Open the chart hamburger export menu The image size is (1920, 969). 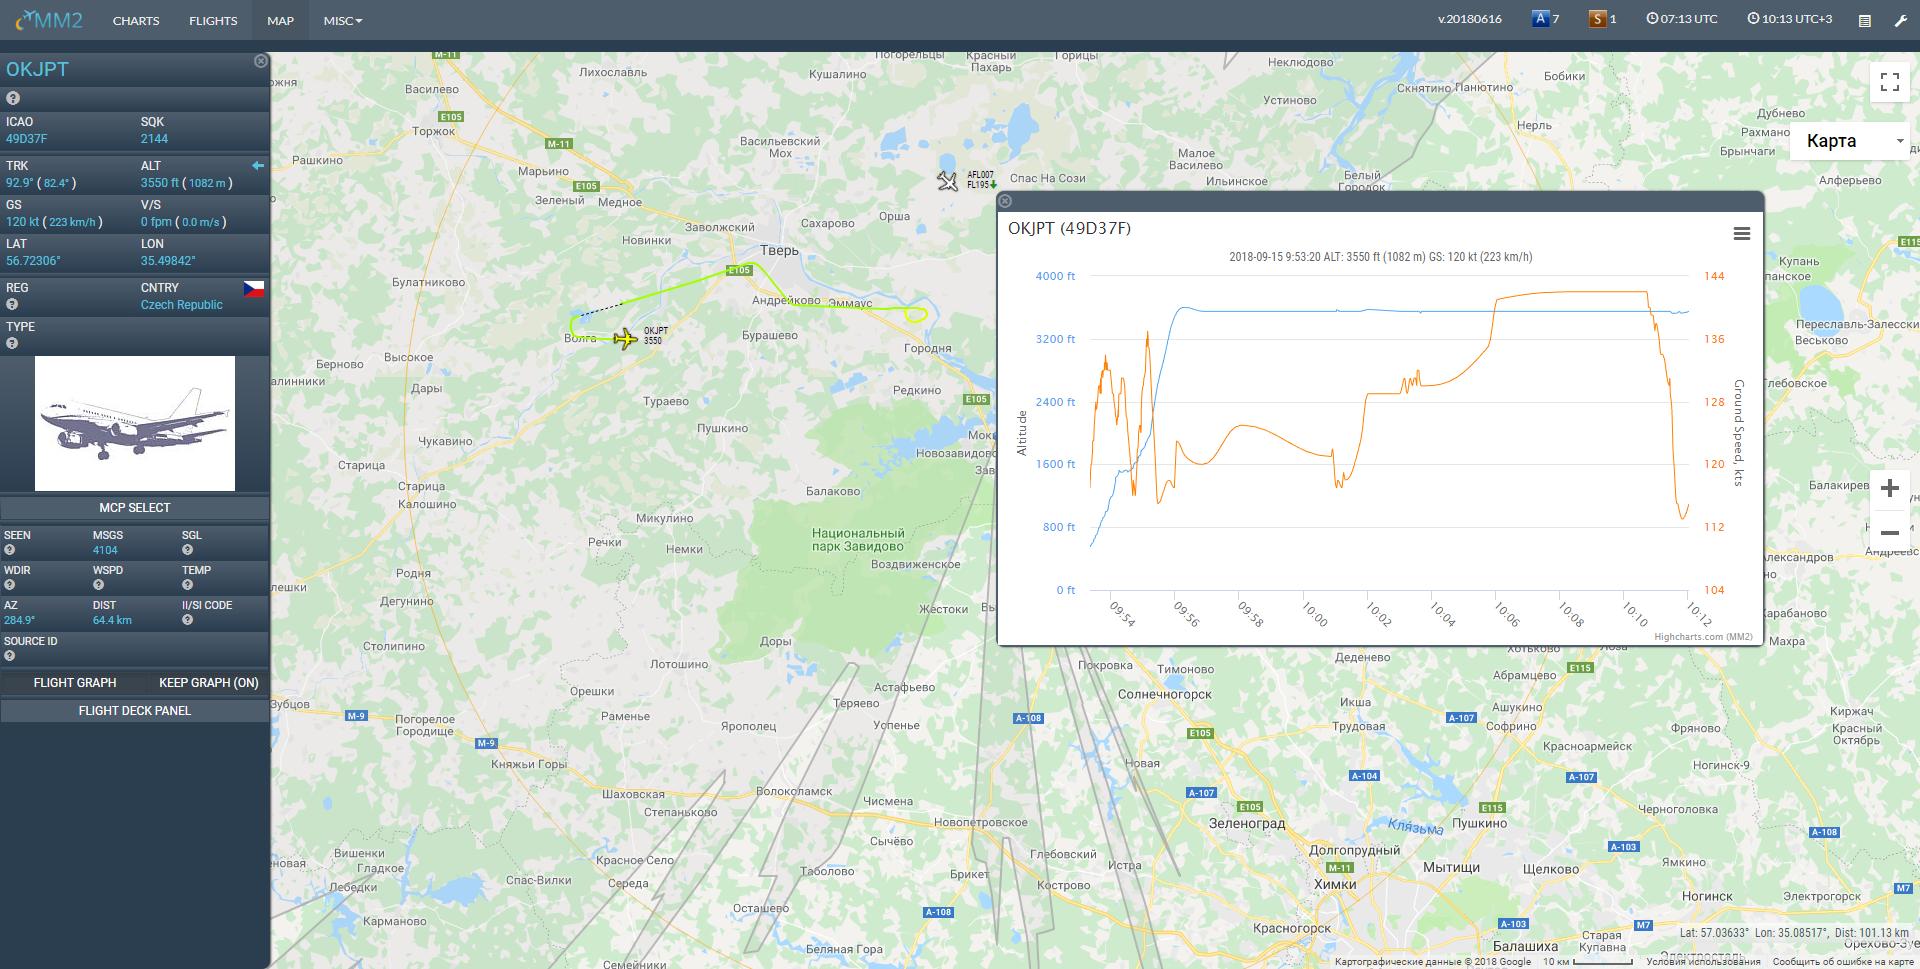pyautogui.click(x=1741, y=233)
